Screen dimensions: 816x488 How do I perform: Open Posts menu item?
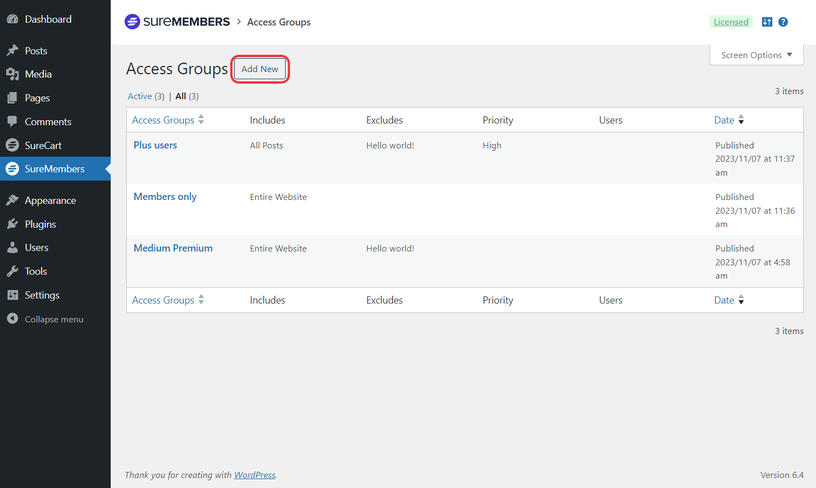(x=55, y=50)
